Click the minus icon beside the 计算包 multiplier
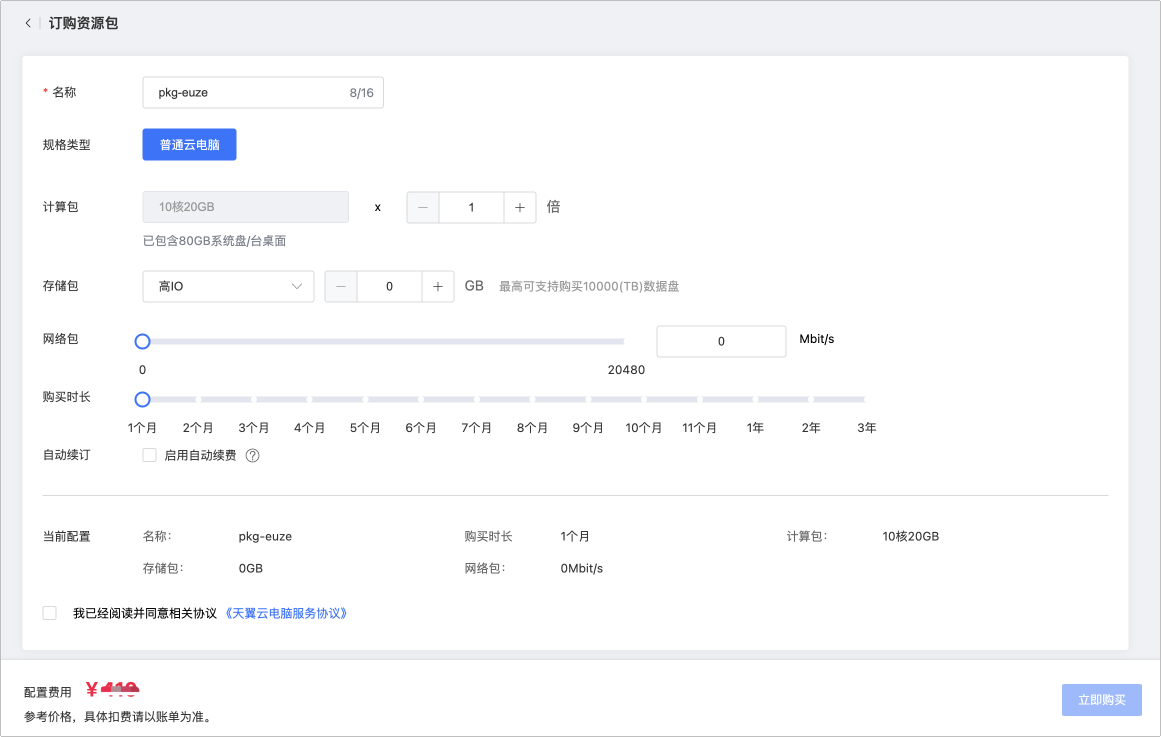Image resolution: width=1161 pixels, height=737 pixels. pyautogui.click(x=422, y=207)
